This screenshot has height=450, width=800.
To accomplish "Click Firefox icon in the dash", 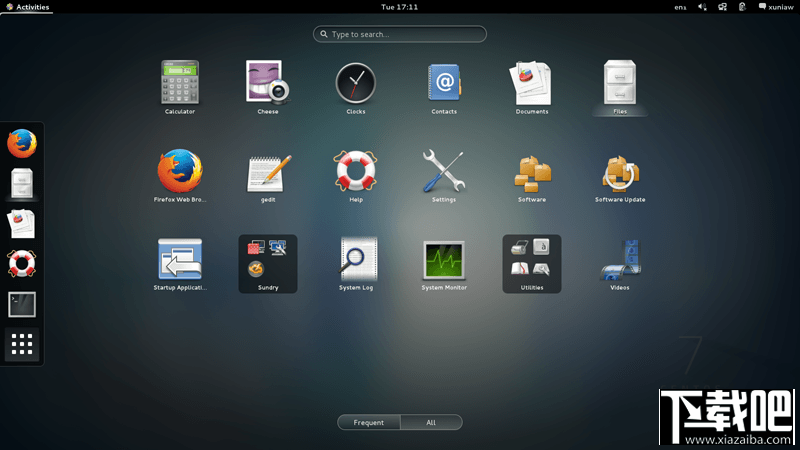I will coord(22,143).
